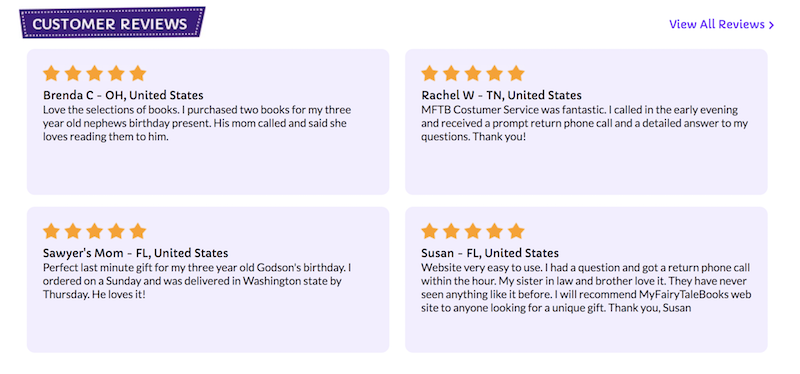Select the Brenda C - OH reviewer name
The width and height of the screenshot is (800, 374).
point(123,95)
